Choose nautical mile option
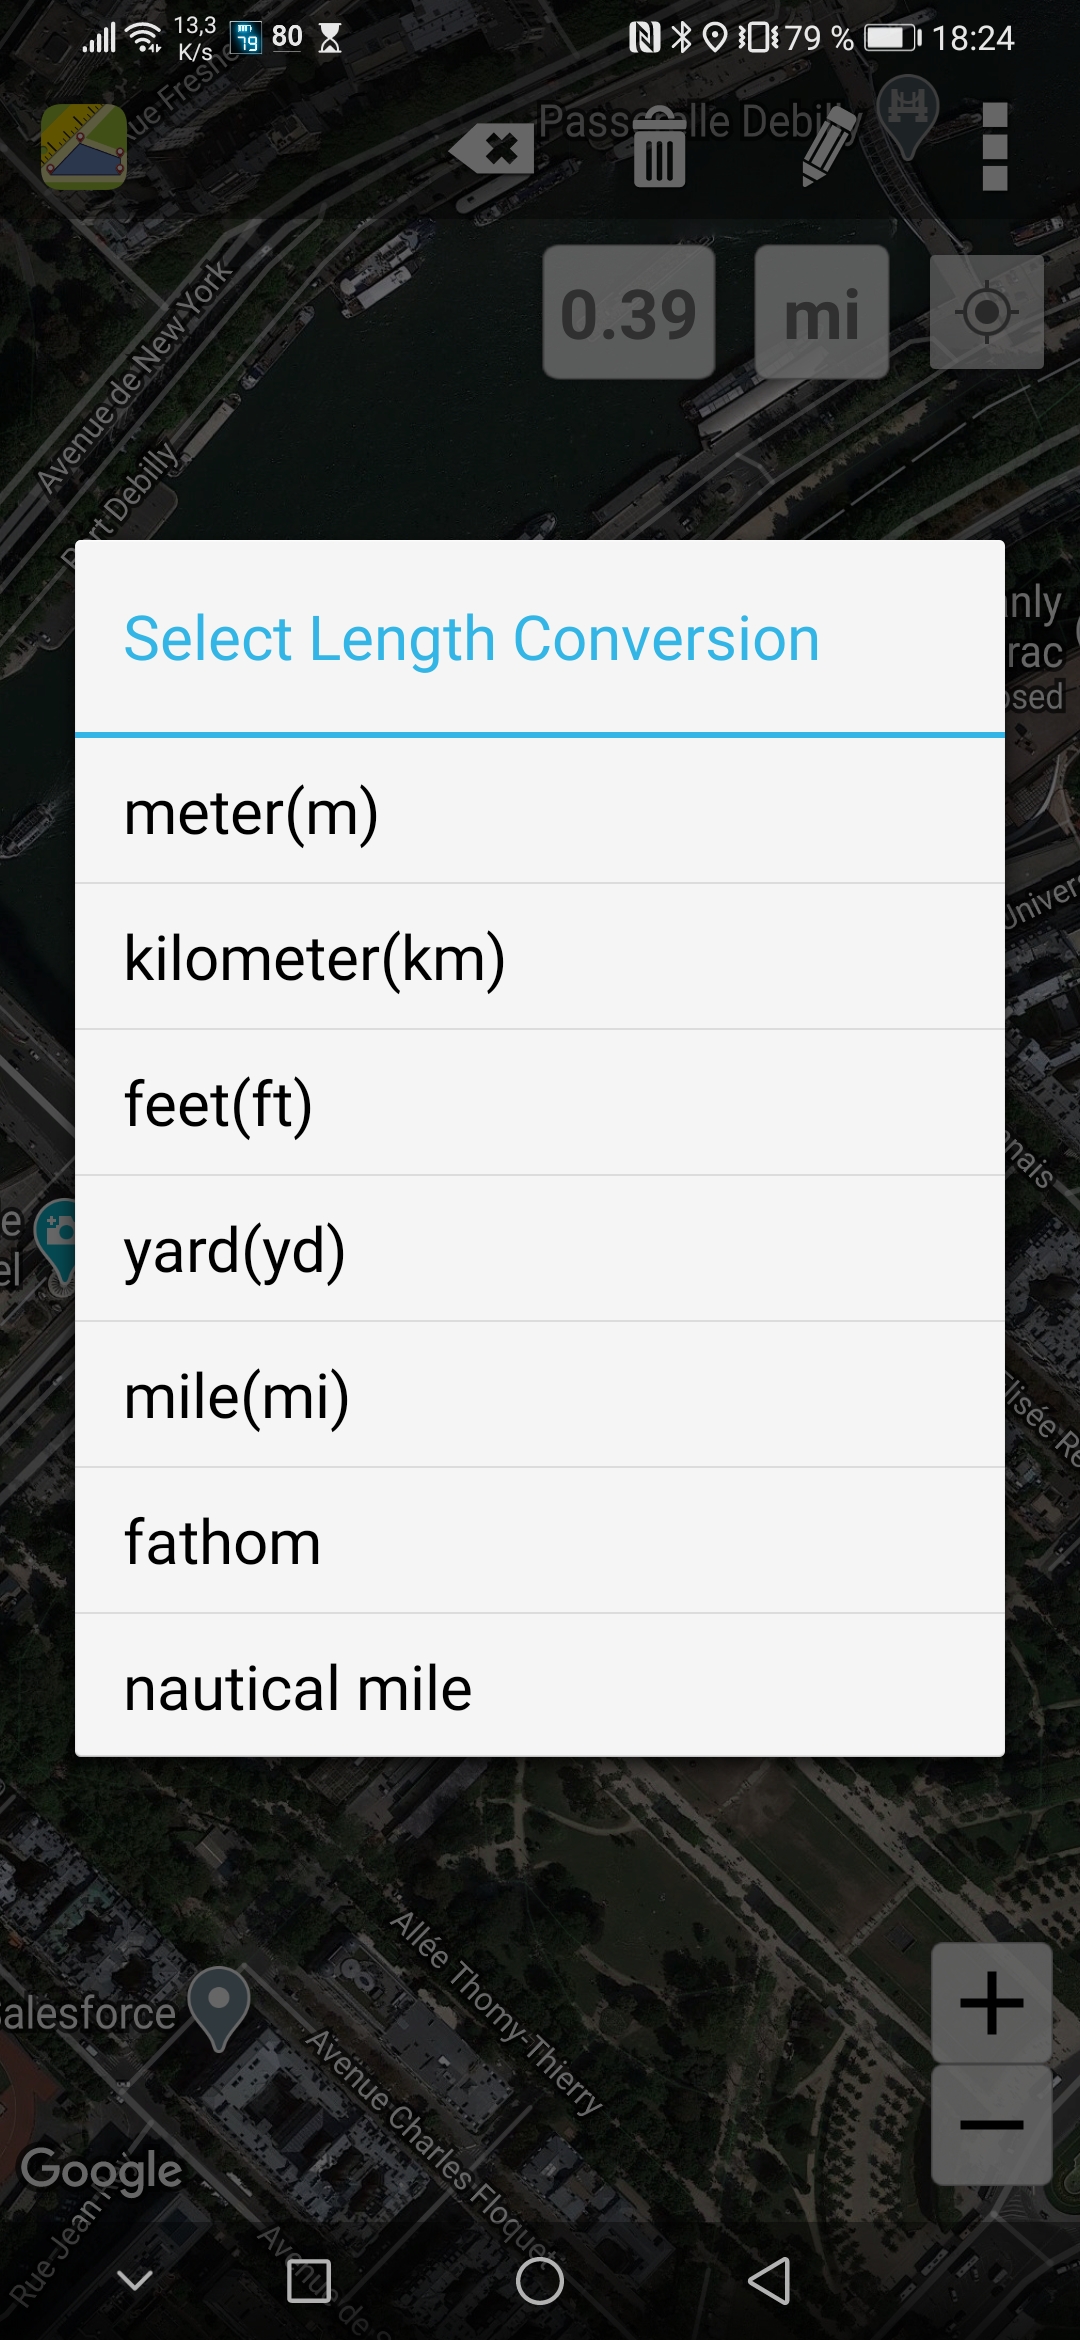This screenshot has width=1080, height=2340. point(540,1686)
